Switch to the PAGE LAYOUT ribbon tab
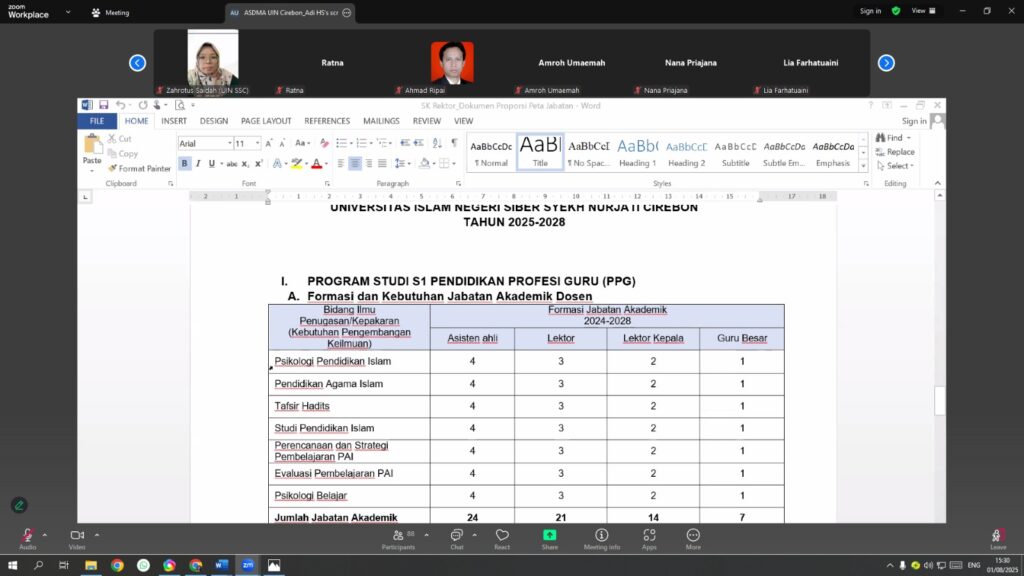1024x576 pixels. (x=266, y=121)
